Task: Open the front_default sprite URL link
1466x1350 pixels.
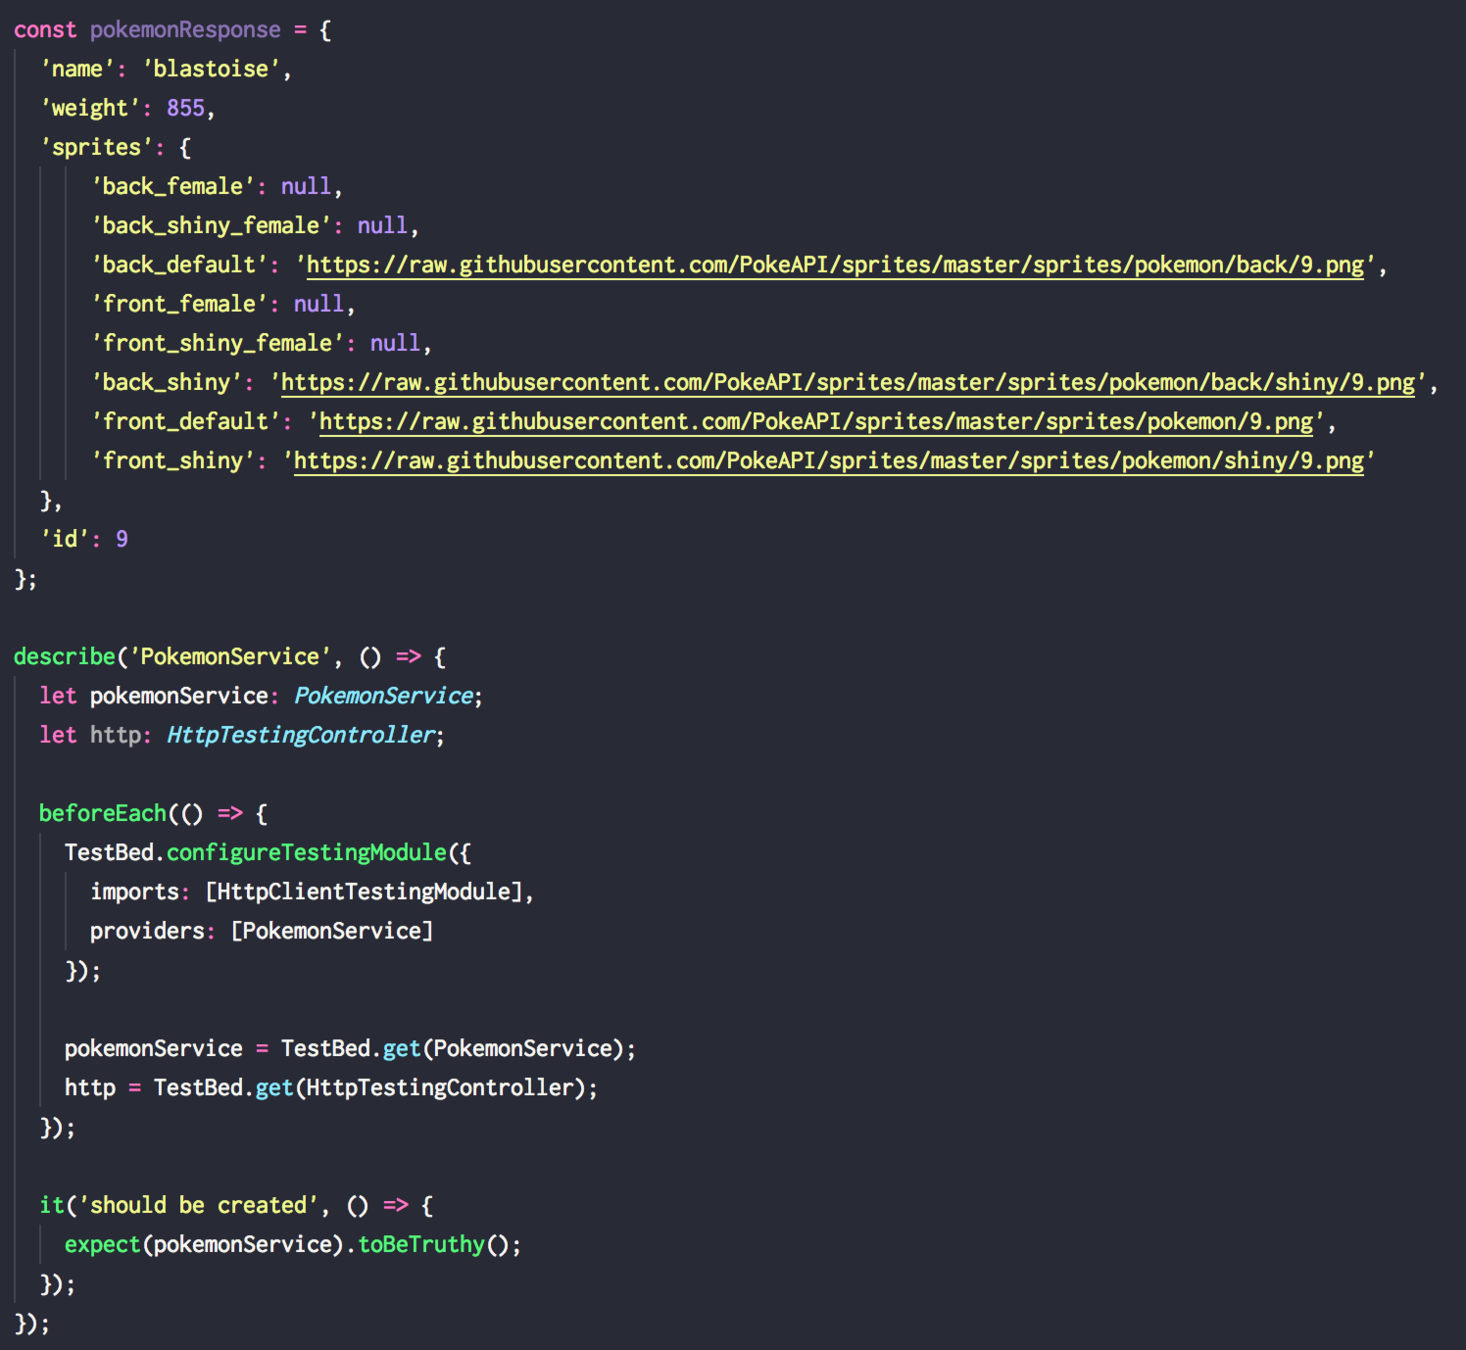Action: pos(816,421)
